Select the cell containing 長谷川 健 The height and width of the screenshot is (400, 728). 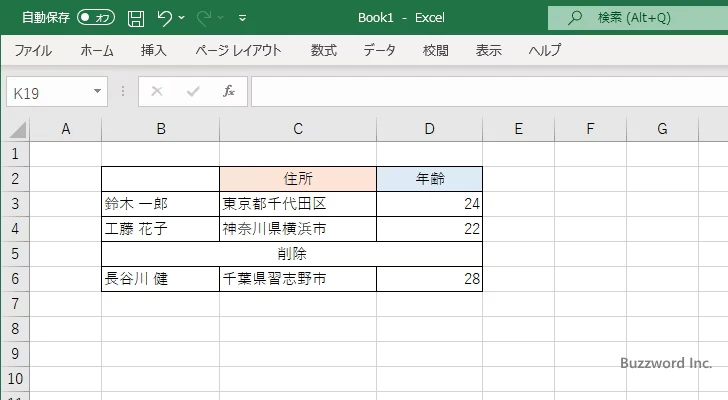(x=161, y=279)
